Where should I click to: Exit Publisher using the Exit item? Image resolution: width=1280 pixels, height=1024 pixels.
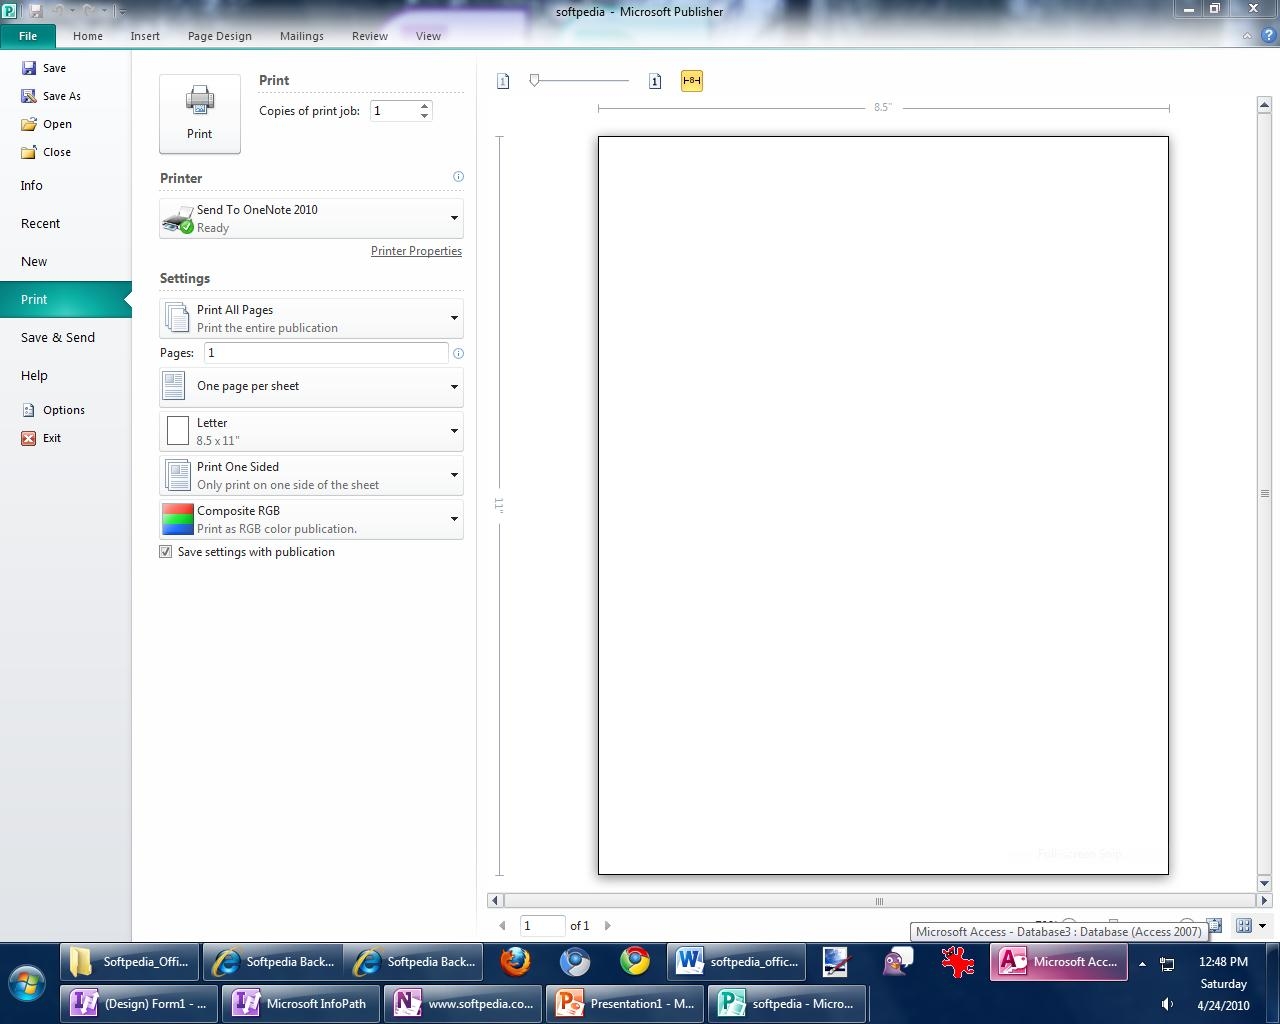(x=51, y=438)
